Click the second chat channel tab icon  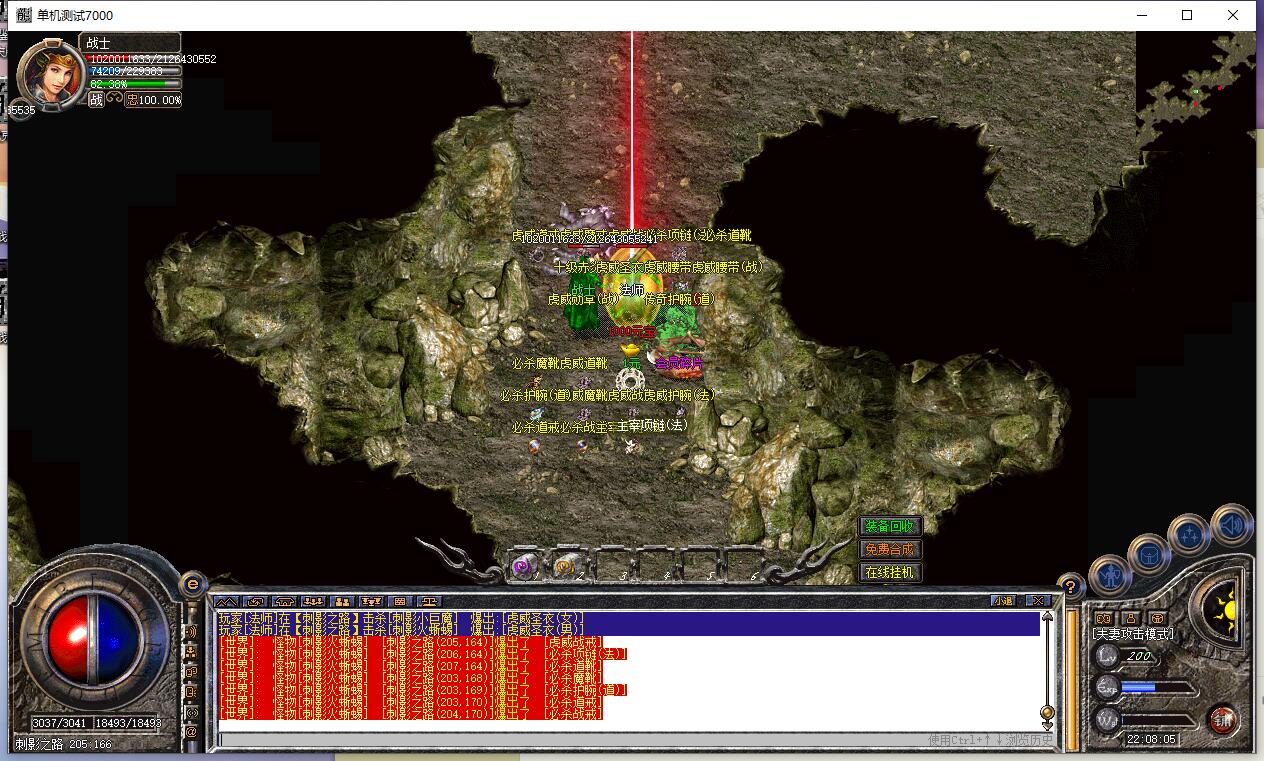click(x=256, y=601)
